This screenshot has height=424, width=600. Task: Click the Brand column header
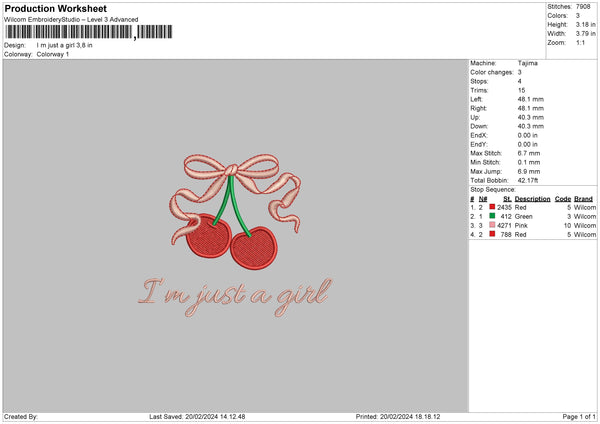(583, 199)
